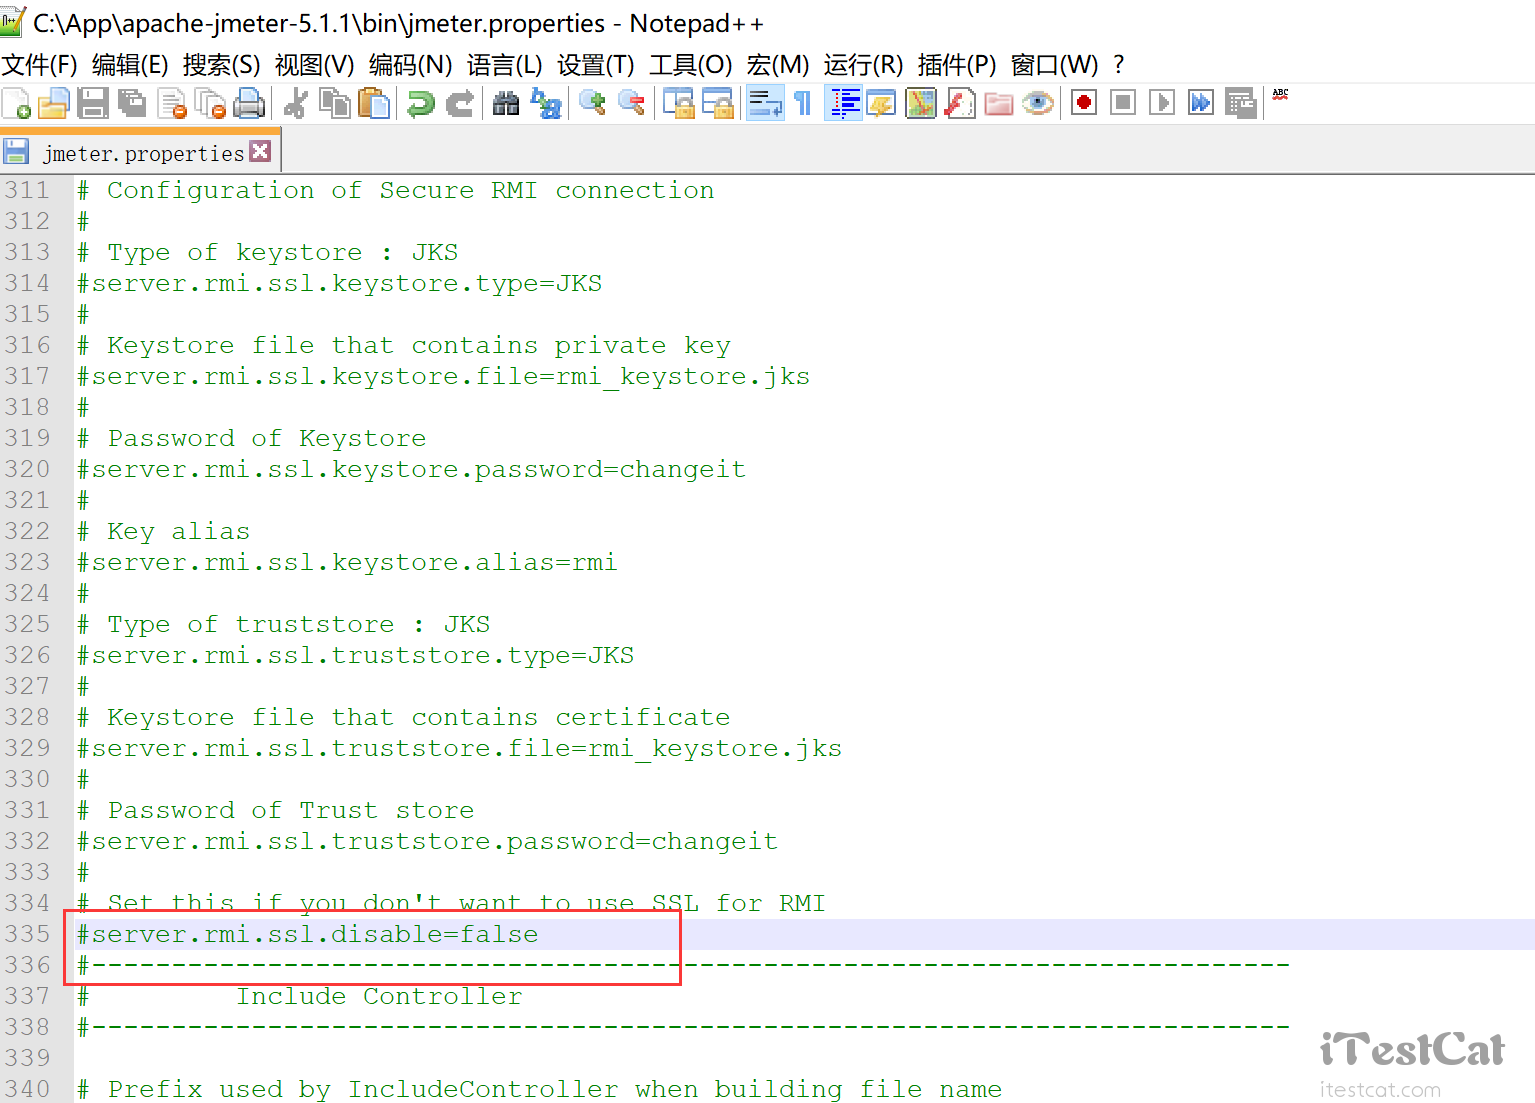This screenshot has width=1535, height=1103.
Task: Click the Save All icon
Action: (x=132, y=103)
